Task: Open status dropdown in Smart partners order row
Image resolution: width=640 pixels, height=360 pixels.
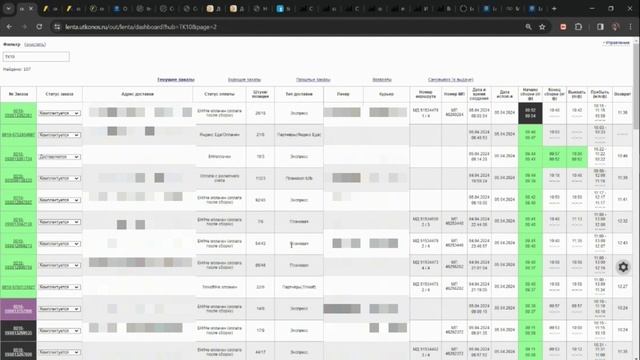Action: tap(59, 287)
